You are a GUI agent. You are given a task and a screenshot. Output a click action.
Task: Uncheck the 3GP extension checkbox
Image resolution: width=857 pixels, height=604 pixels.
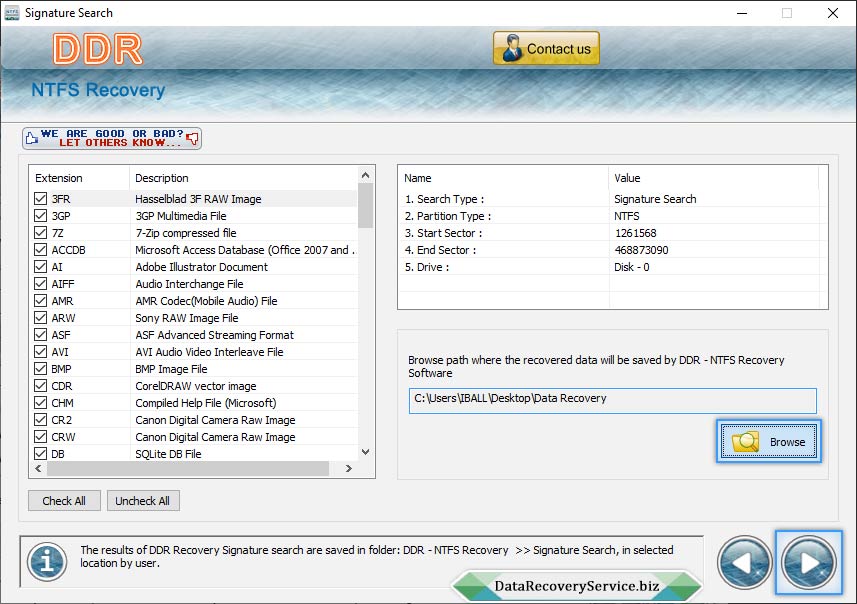click(x=40, y=215)
